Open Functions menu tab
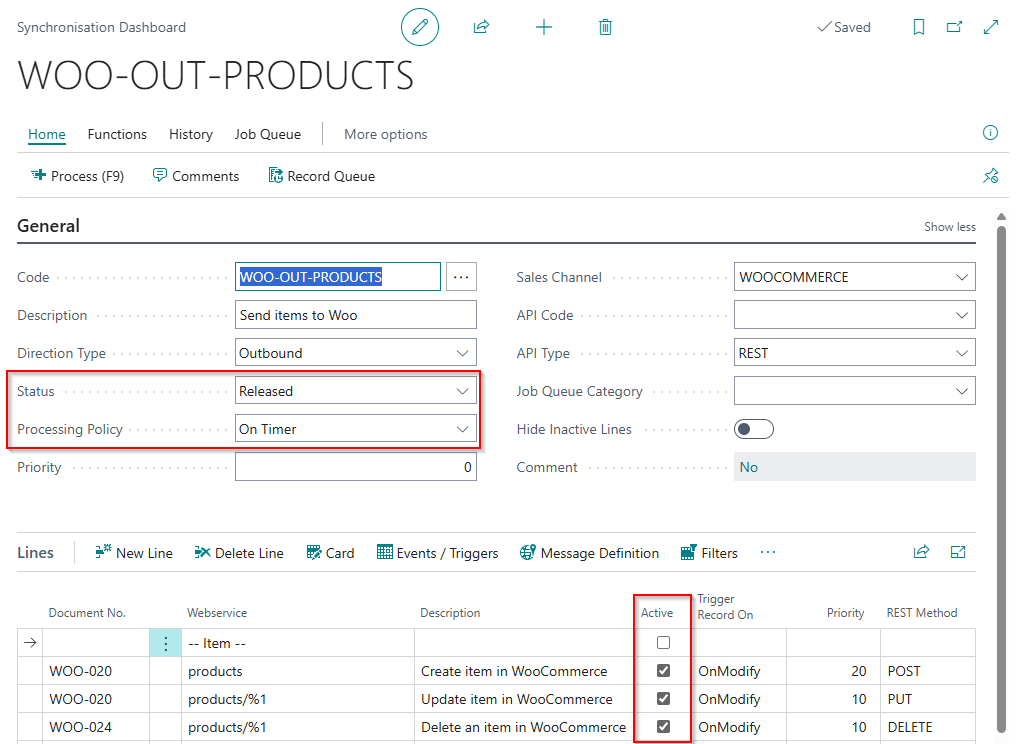This screenshot has width=1020, height=744. point(117,134)
